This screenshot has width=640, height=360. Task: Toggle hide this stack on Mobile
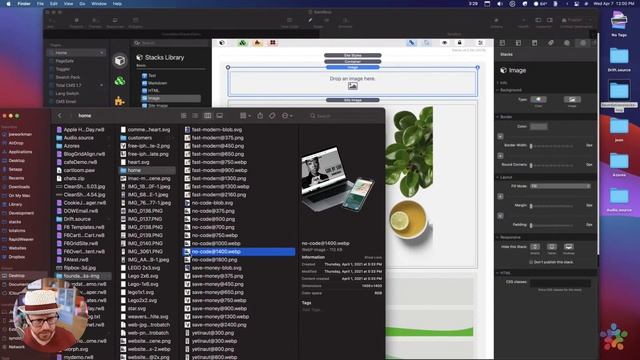(535, 247)
